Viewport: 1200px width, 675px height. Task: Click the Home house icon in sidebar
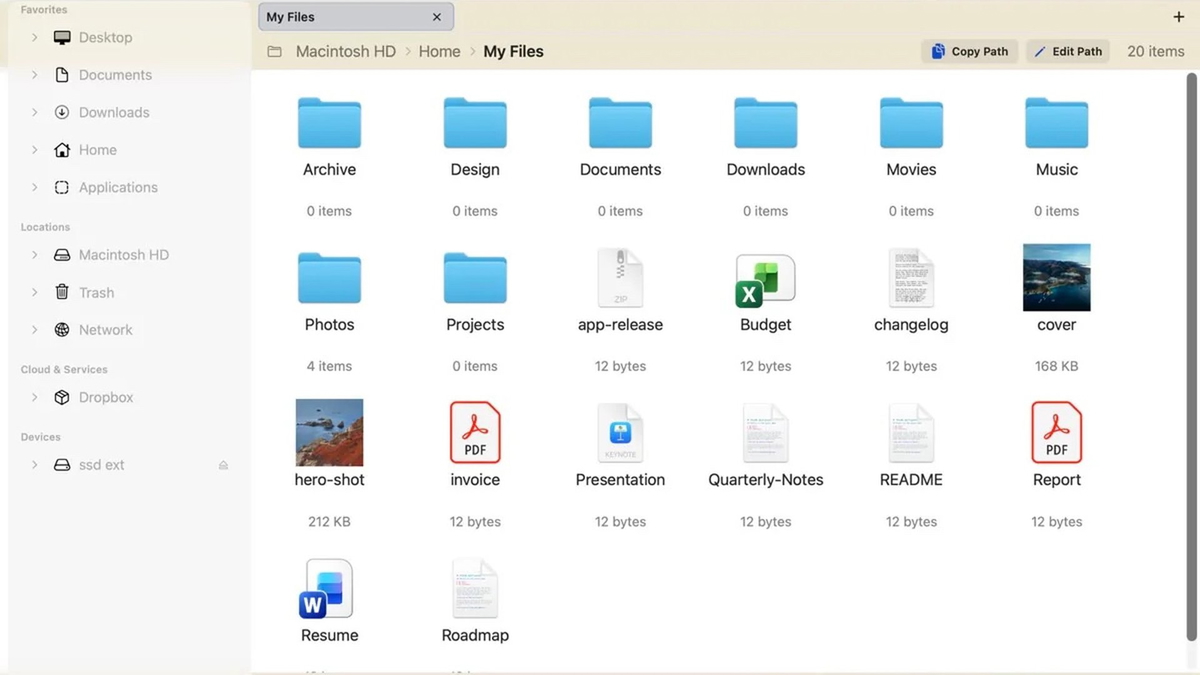(62, 150)
